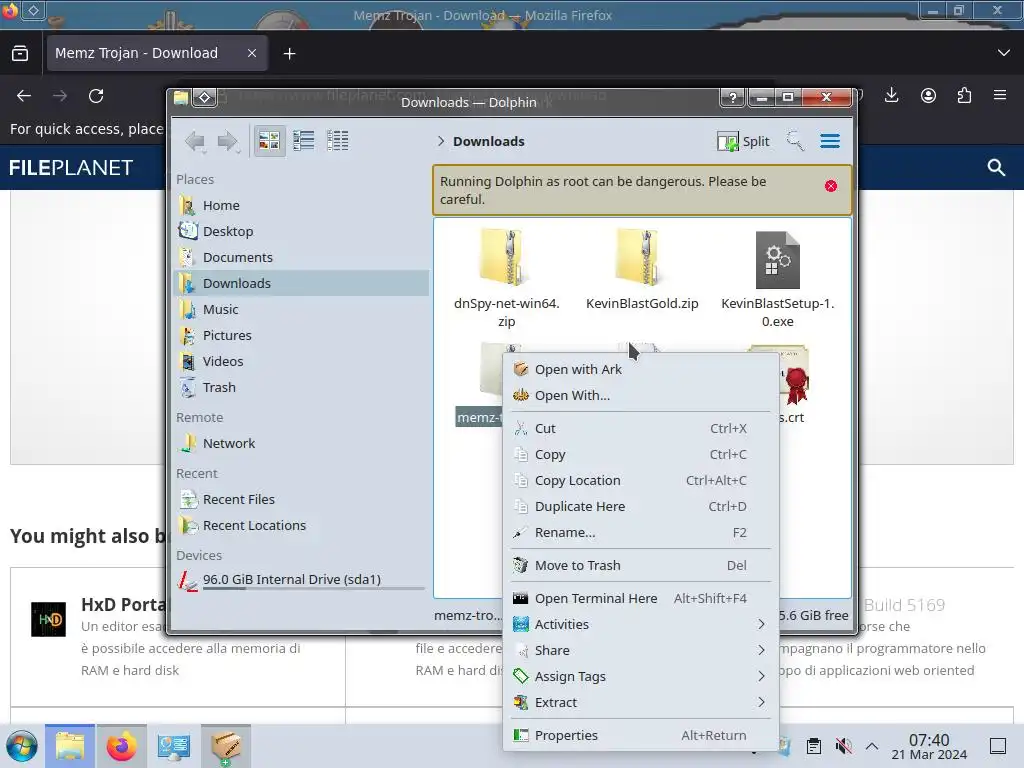Open Dolphin search magnifier
1024x768 pixels.
pyautogui.click(x=795, y=141)
